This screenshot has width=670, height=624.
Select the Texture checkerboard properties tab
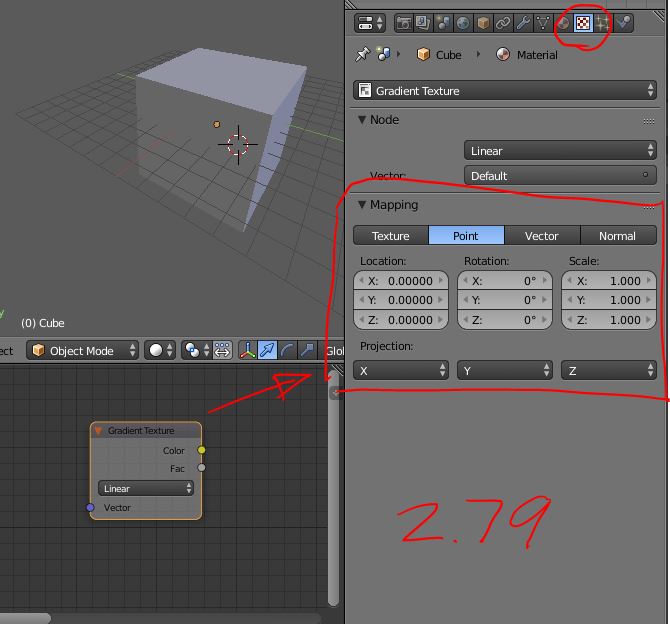click(583, 23)
